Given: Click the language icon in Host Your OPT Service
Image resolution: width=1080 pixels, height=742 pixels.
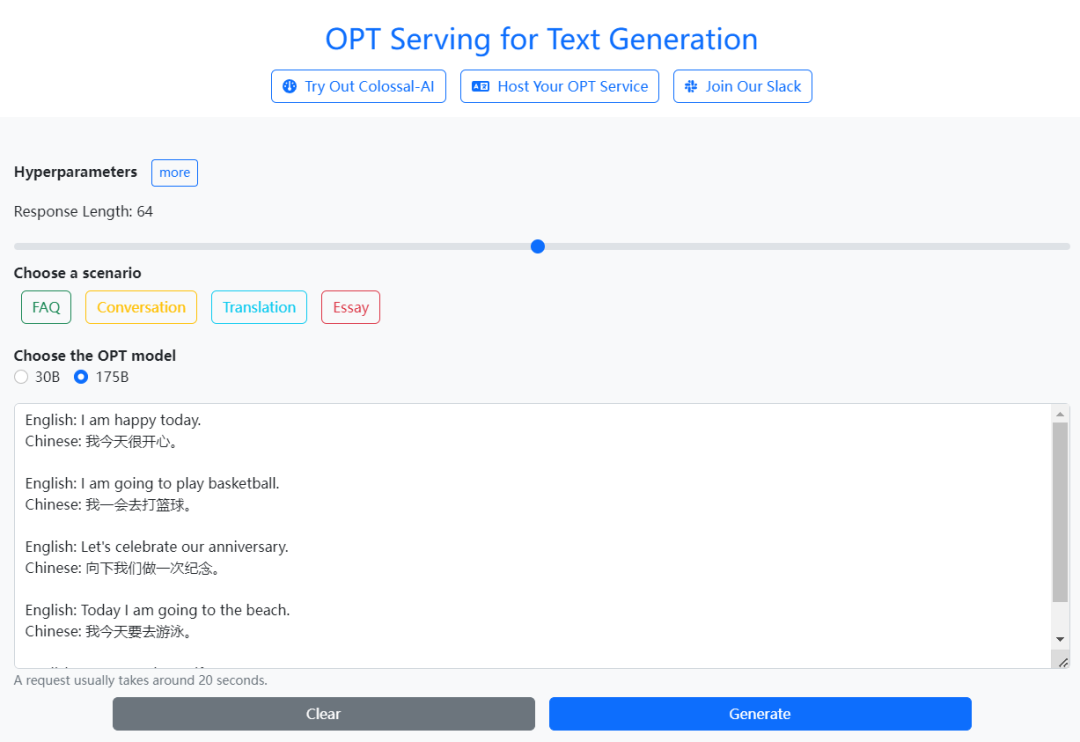Looking at the screenshot, I should tap(480, 87).
